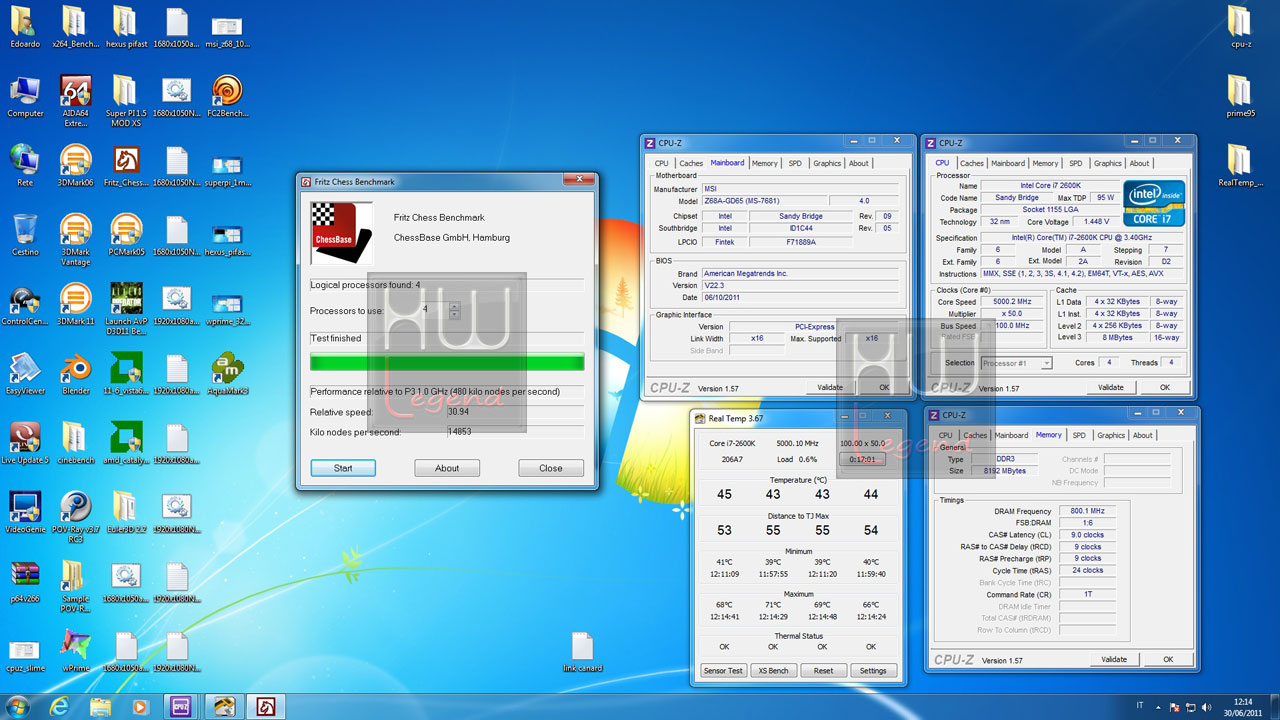Click Validate in the Mainboard CPU-Z window

pyautogui.click(x=830, y=387)
